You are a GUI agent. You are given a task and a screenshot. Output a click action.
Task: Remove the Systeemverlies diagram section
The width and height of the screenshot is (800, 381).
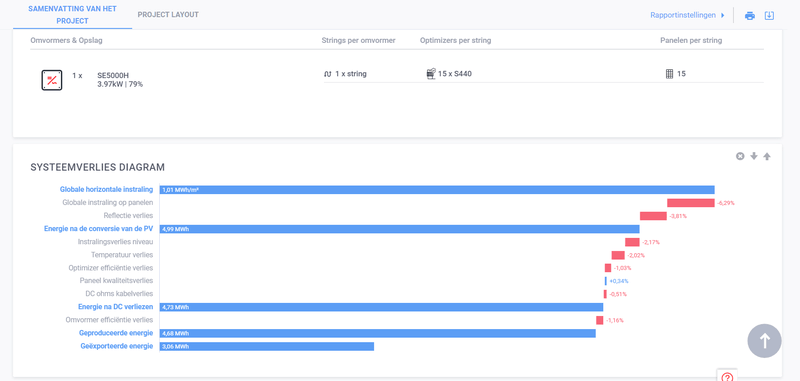click(740, 156)
